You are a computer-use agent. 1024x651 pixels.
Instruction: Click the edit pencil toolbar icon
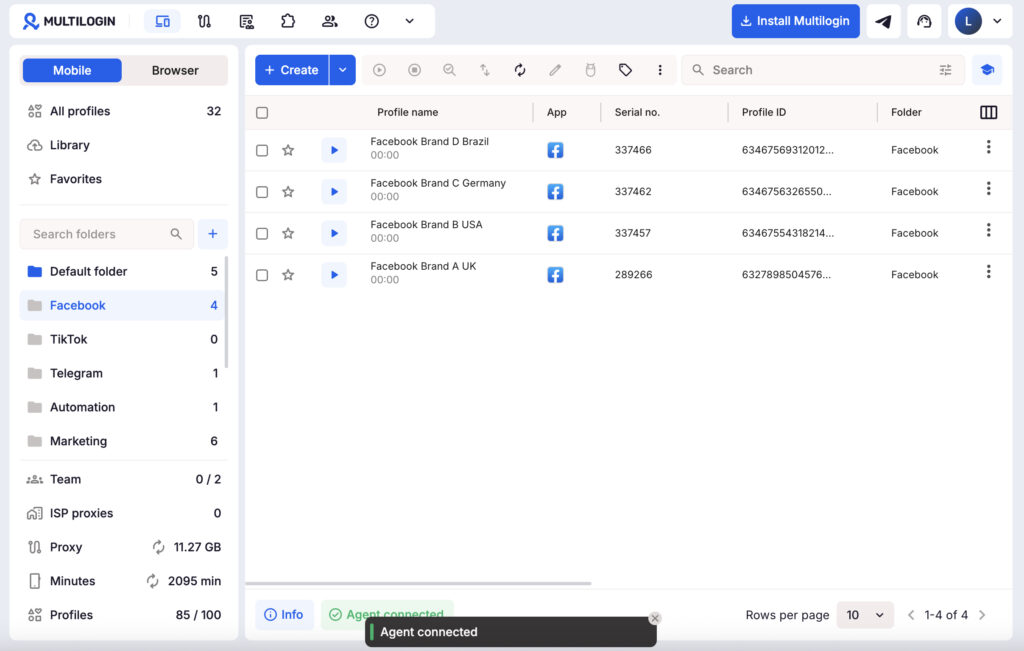(555, 70)
